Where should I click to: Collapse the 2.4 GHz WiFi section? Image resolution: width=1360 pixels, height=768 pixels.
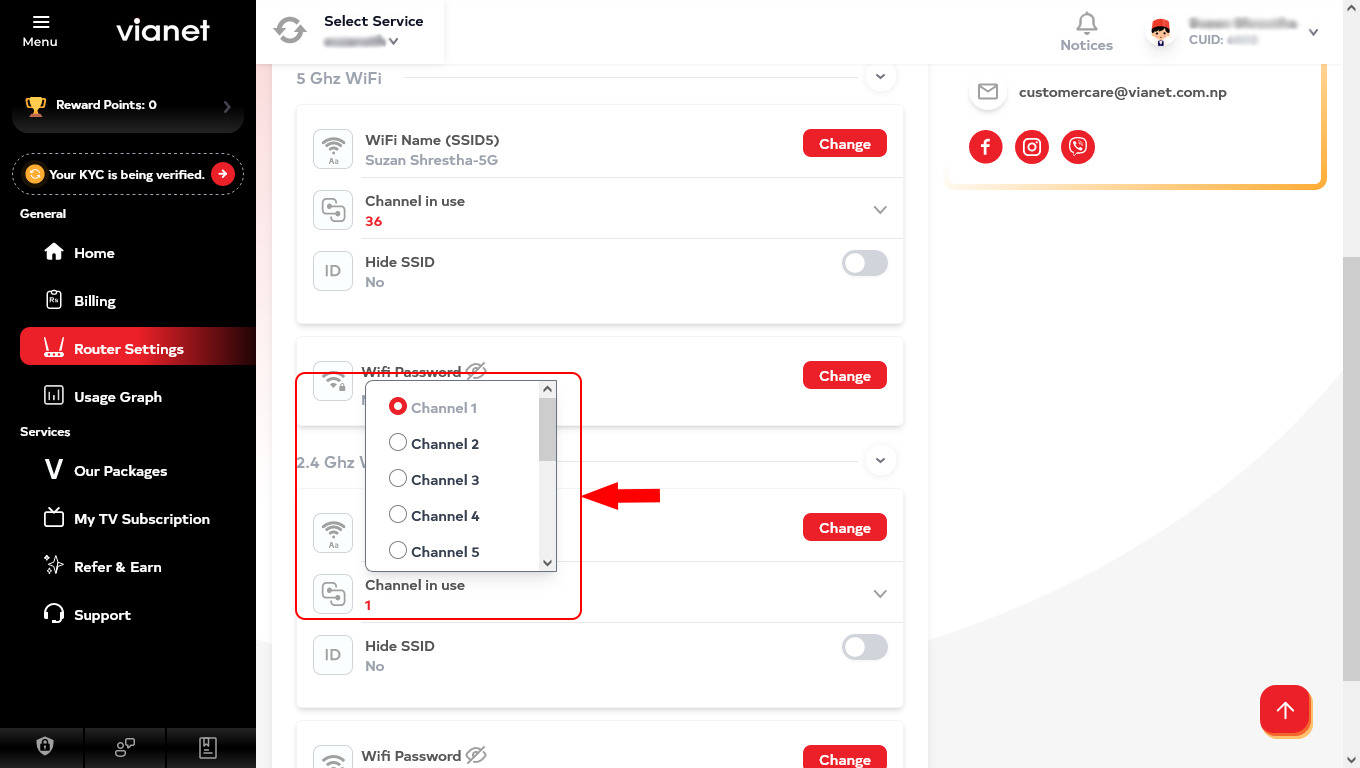(880, 461)
